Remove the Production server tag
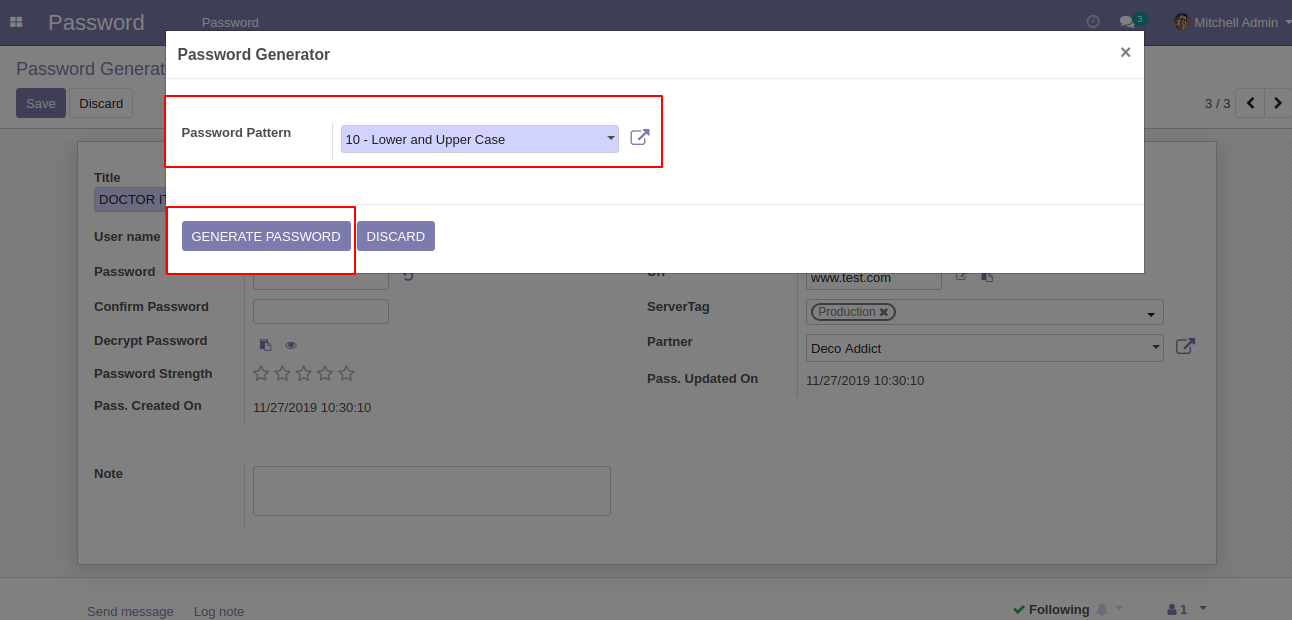 tap(884, 312)
